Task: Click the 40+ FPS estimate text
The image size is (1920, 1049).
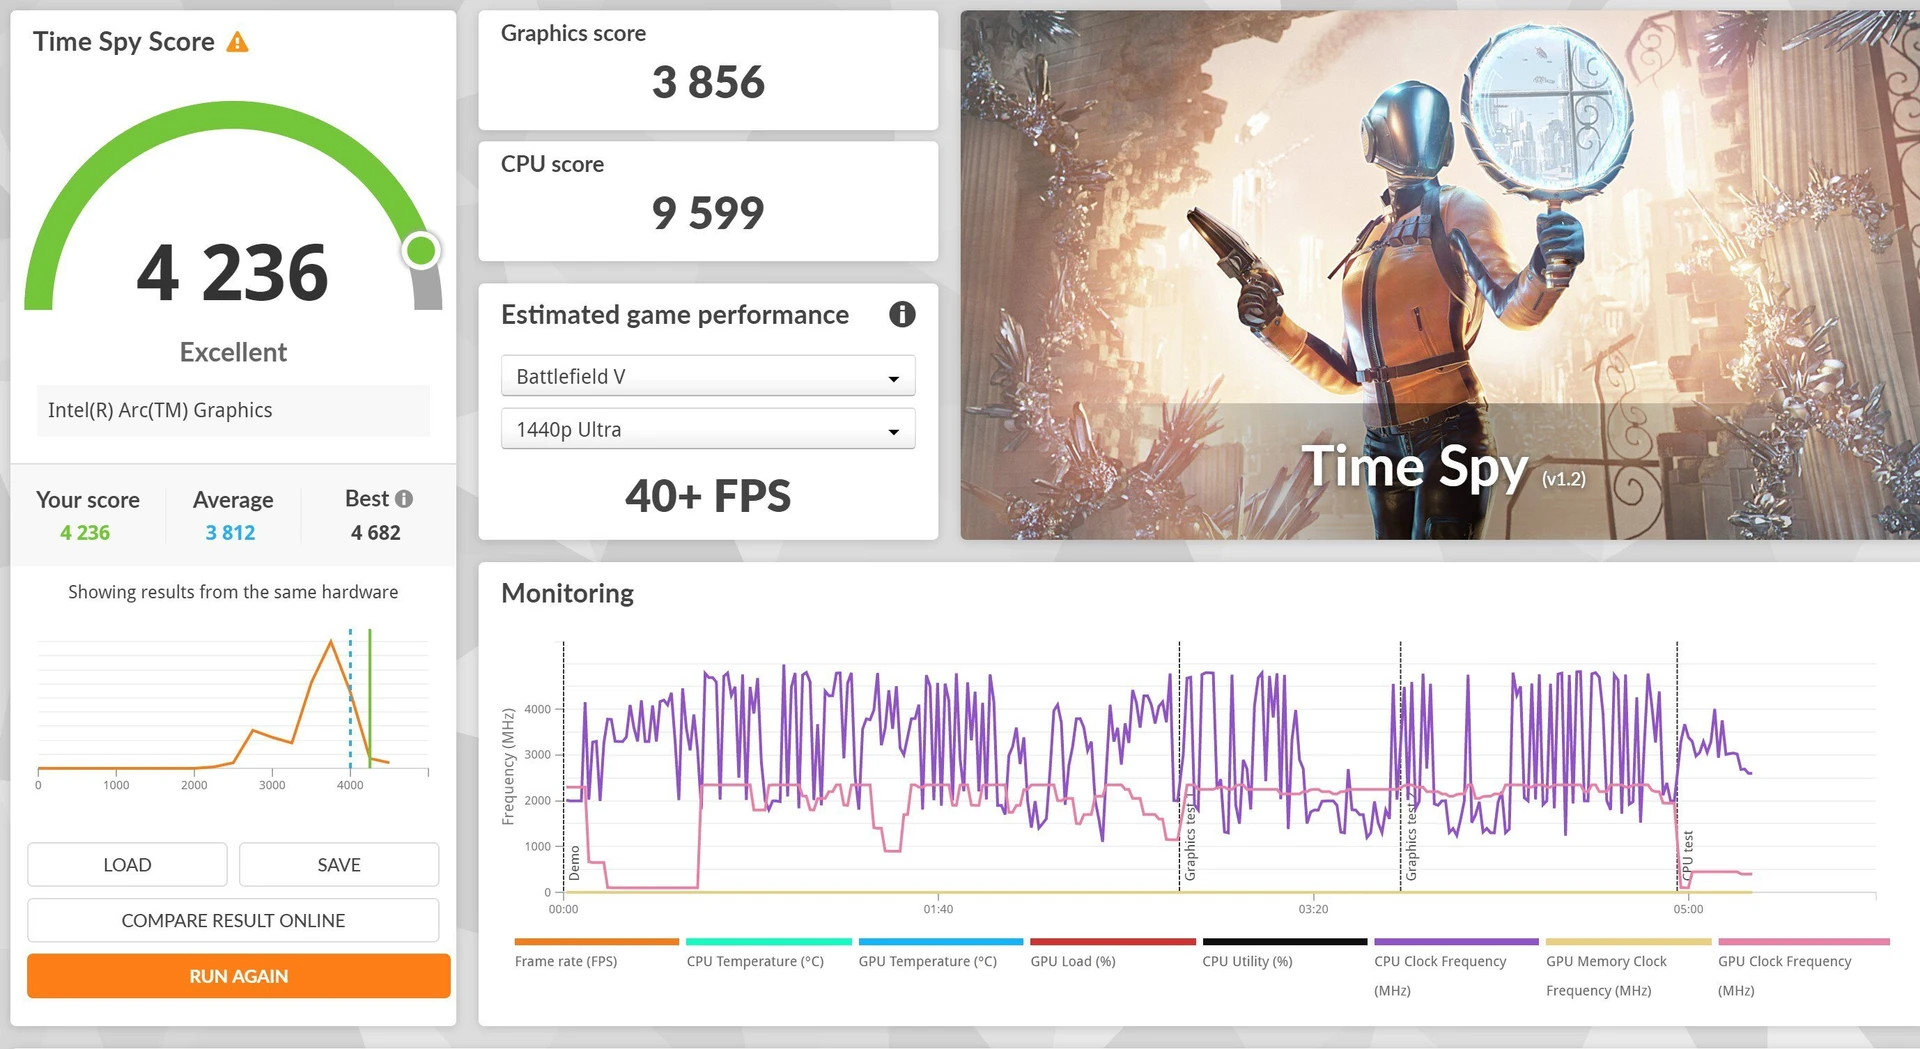Action: tap(708, 496)
